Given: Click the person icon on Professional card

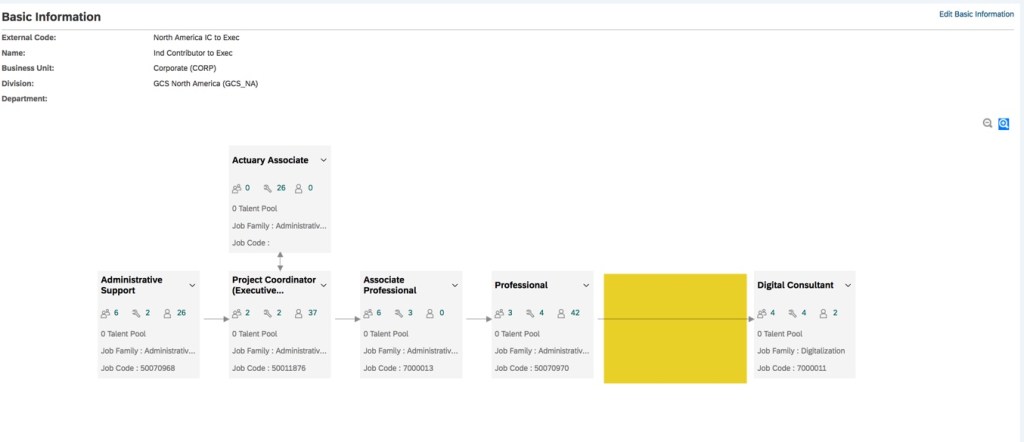Looking at the screenshot, I should [x=562, y=313].
